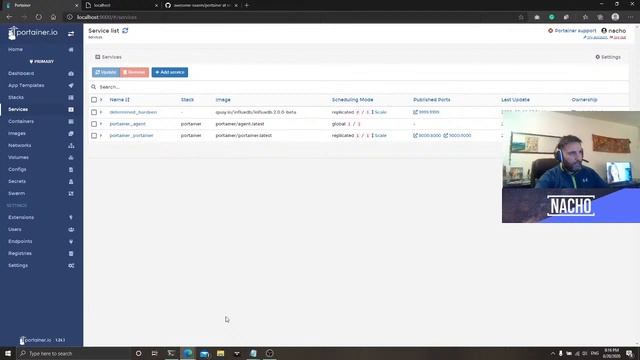Click the Update services button
The image size is (640, 360).
tap(106, 72)
